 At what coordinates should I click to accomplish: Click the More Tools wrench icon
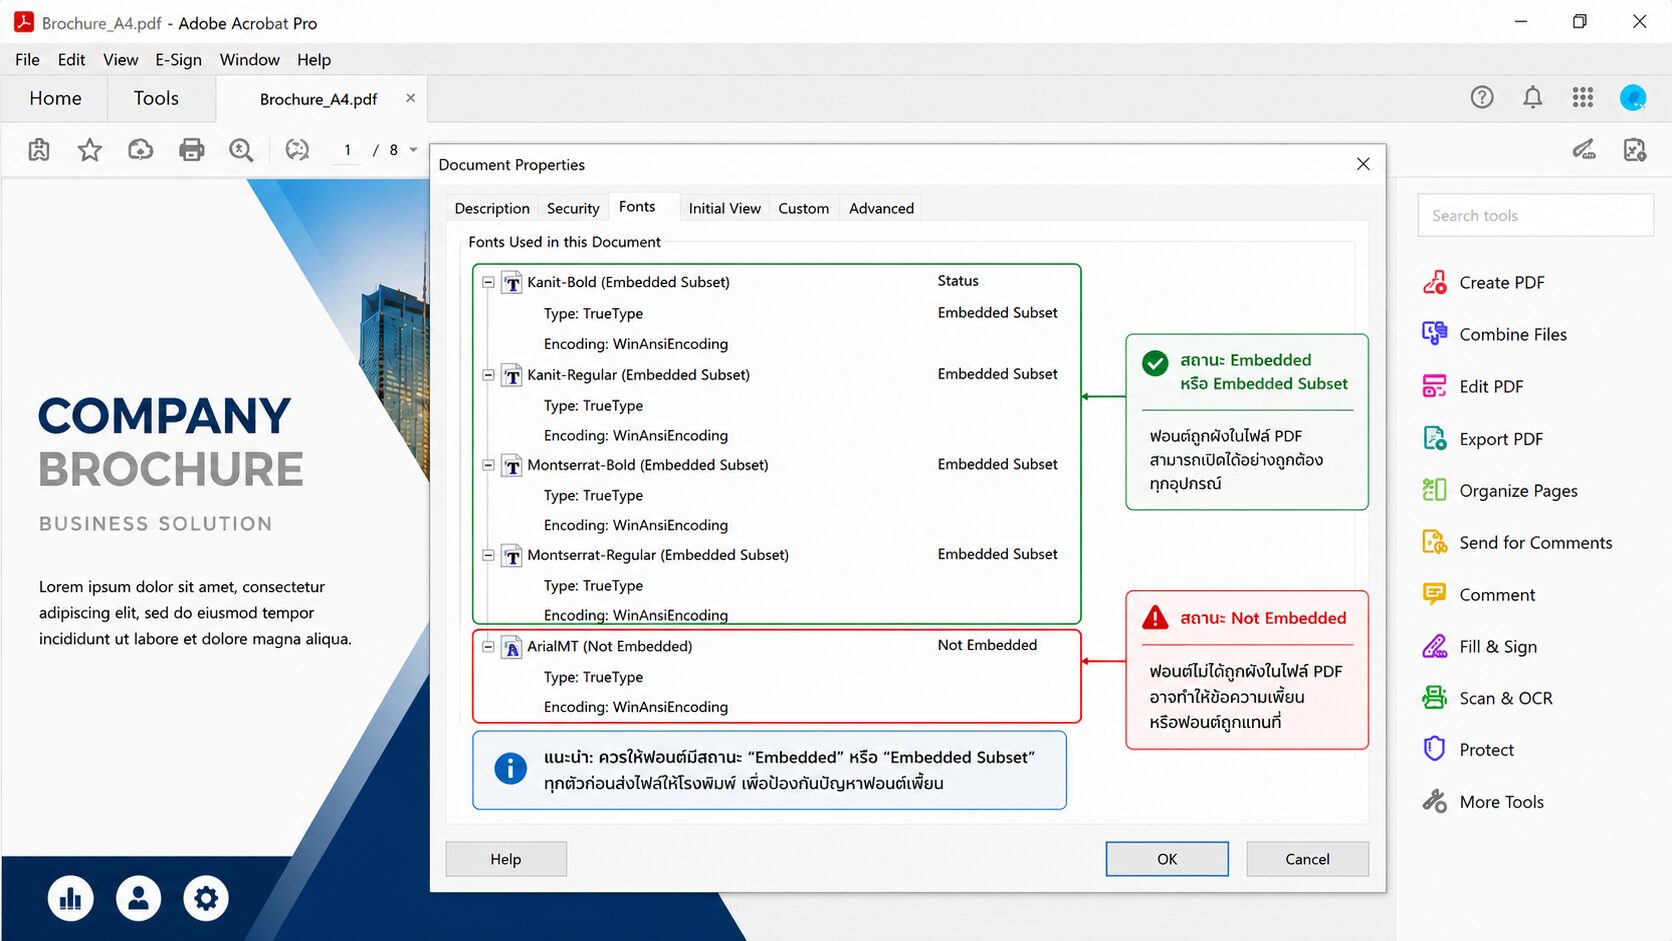pyautogui.click(x=1435, y=801)
